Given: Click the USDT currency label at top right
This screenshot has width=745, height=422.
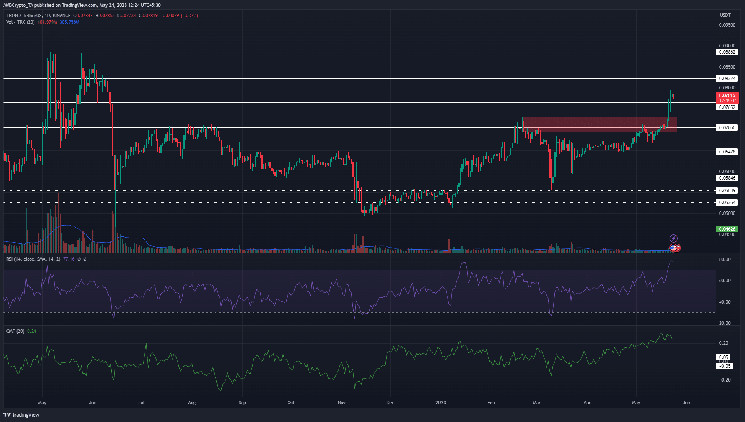Looking at the screenshot, I should point(727,14).
